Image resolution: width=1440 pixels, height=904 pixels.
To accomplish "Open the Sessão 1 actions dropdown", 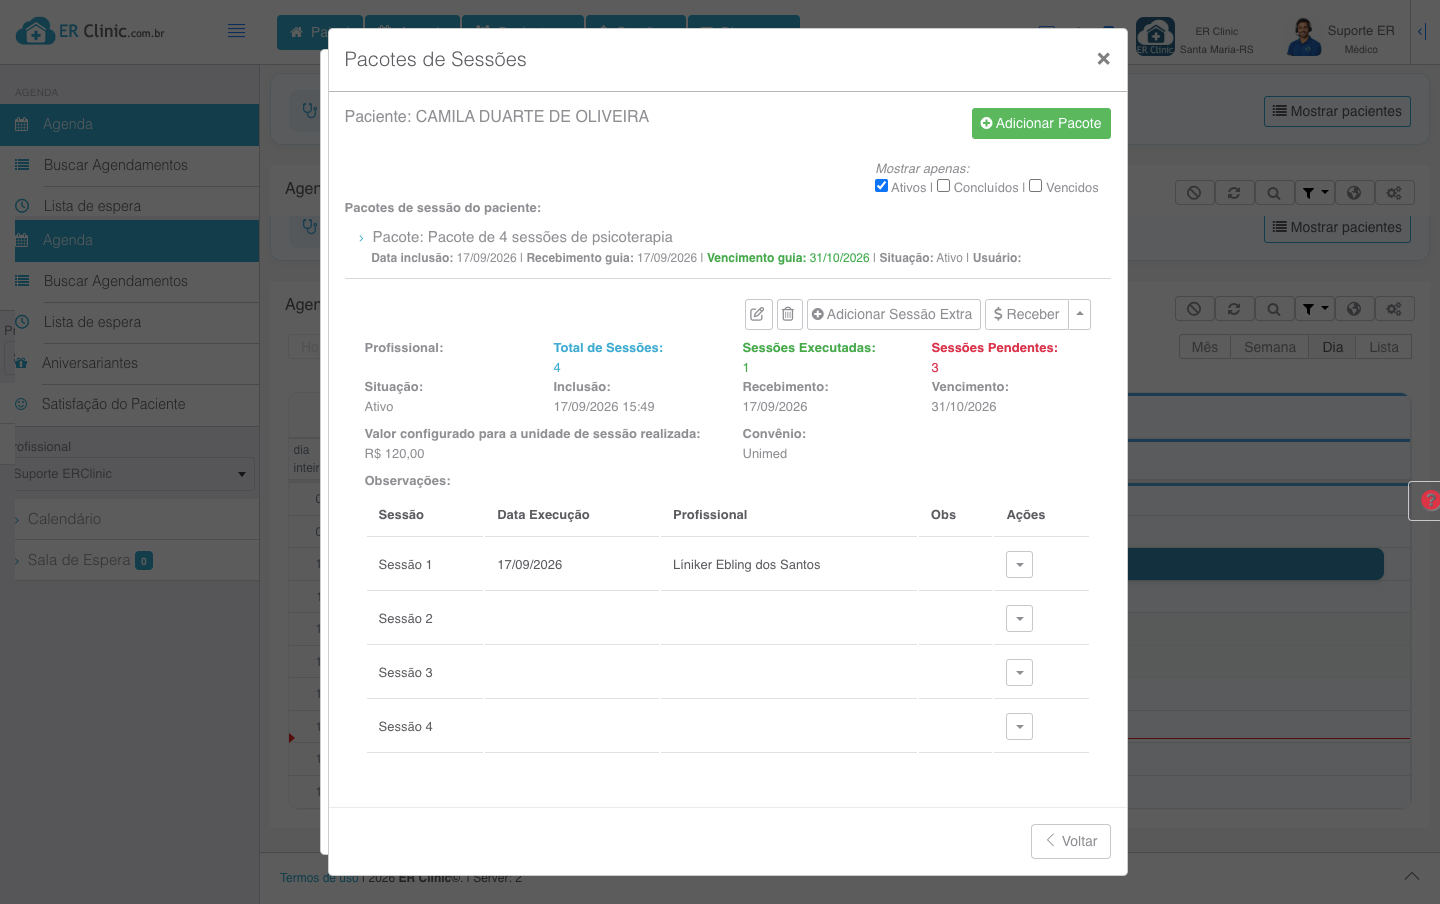I will (x=1019, y=565).
